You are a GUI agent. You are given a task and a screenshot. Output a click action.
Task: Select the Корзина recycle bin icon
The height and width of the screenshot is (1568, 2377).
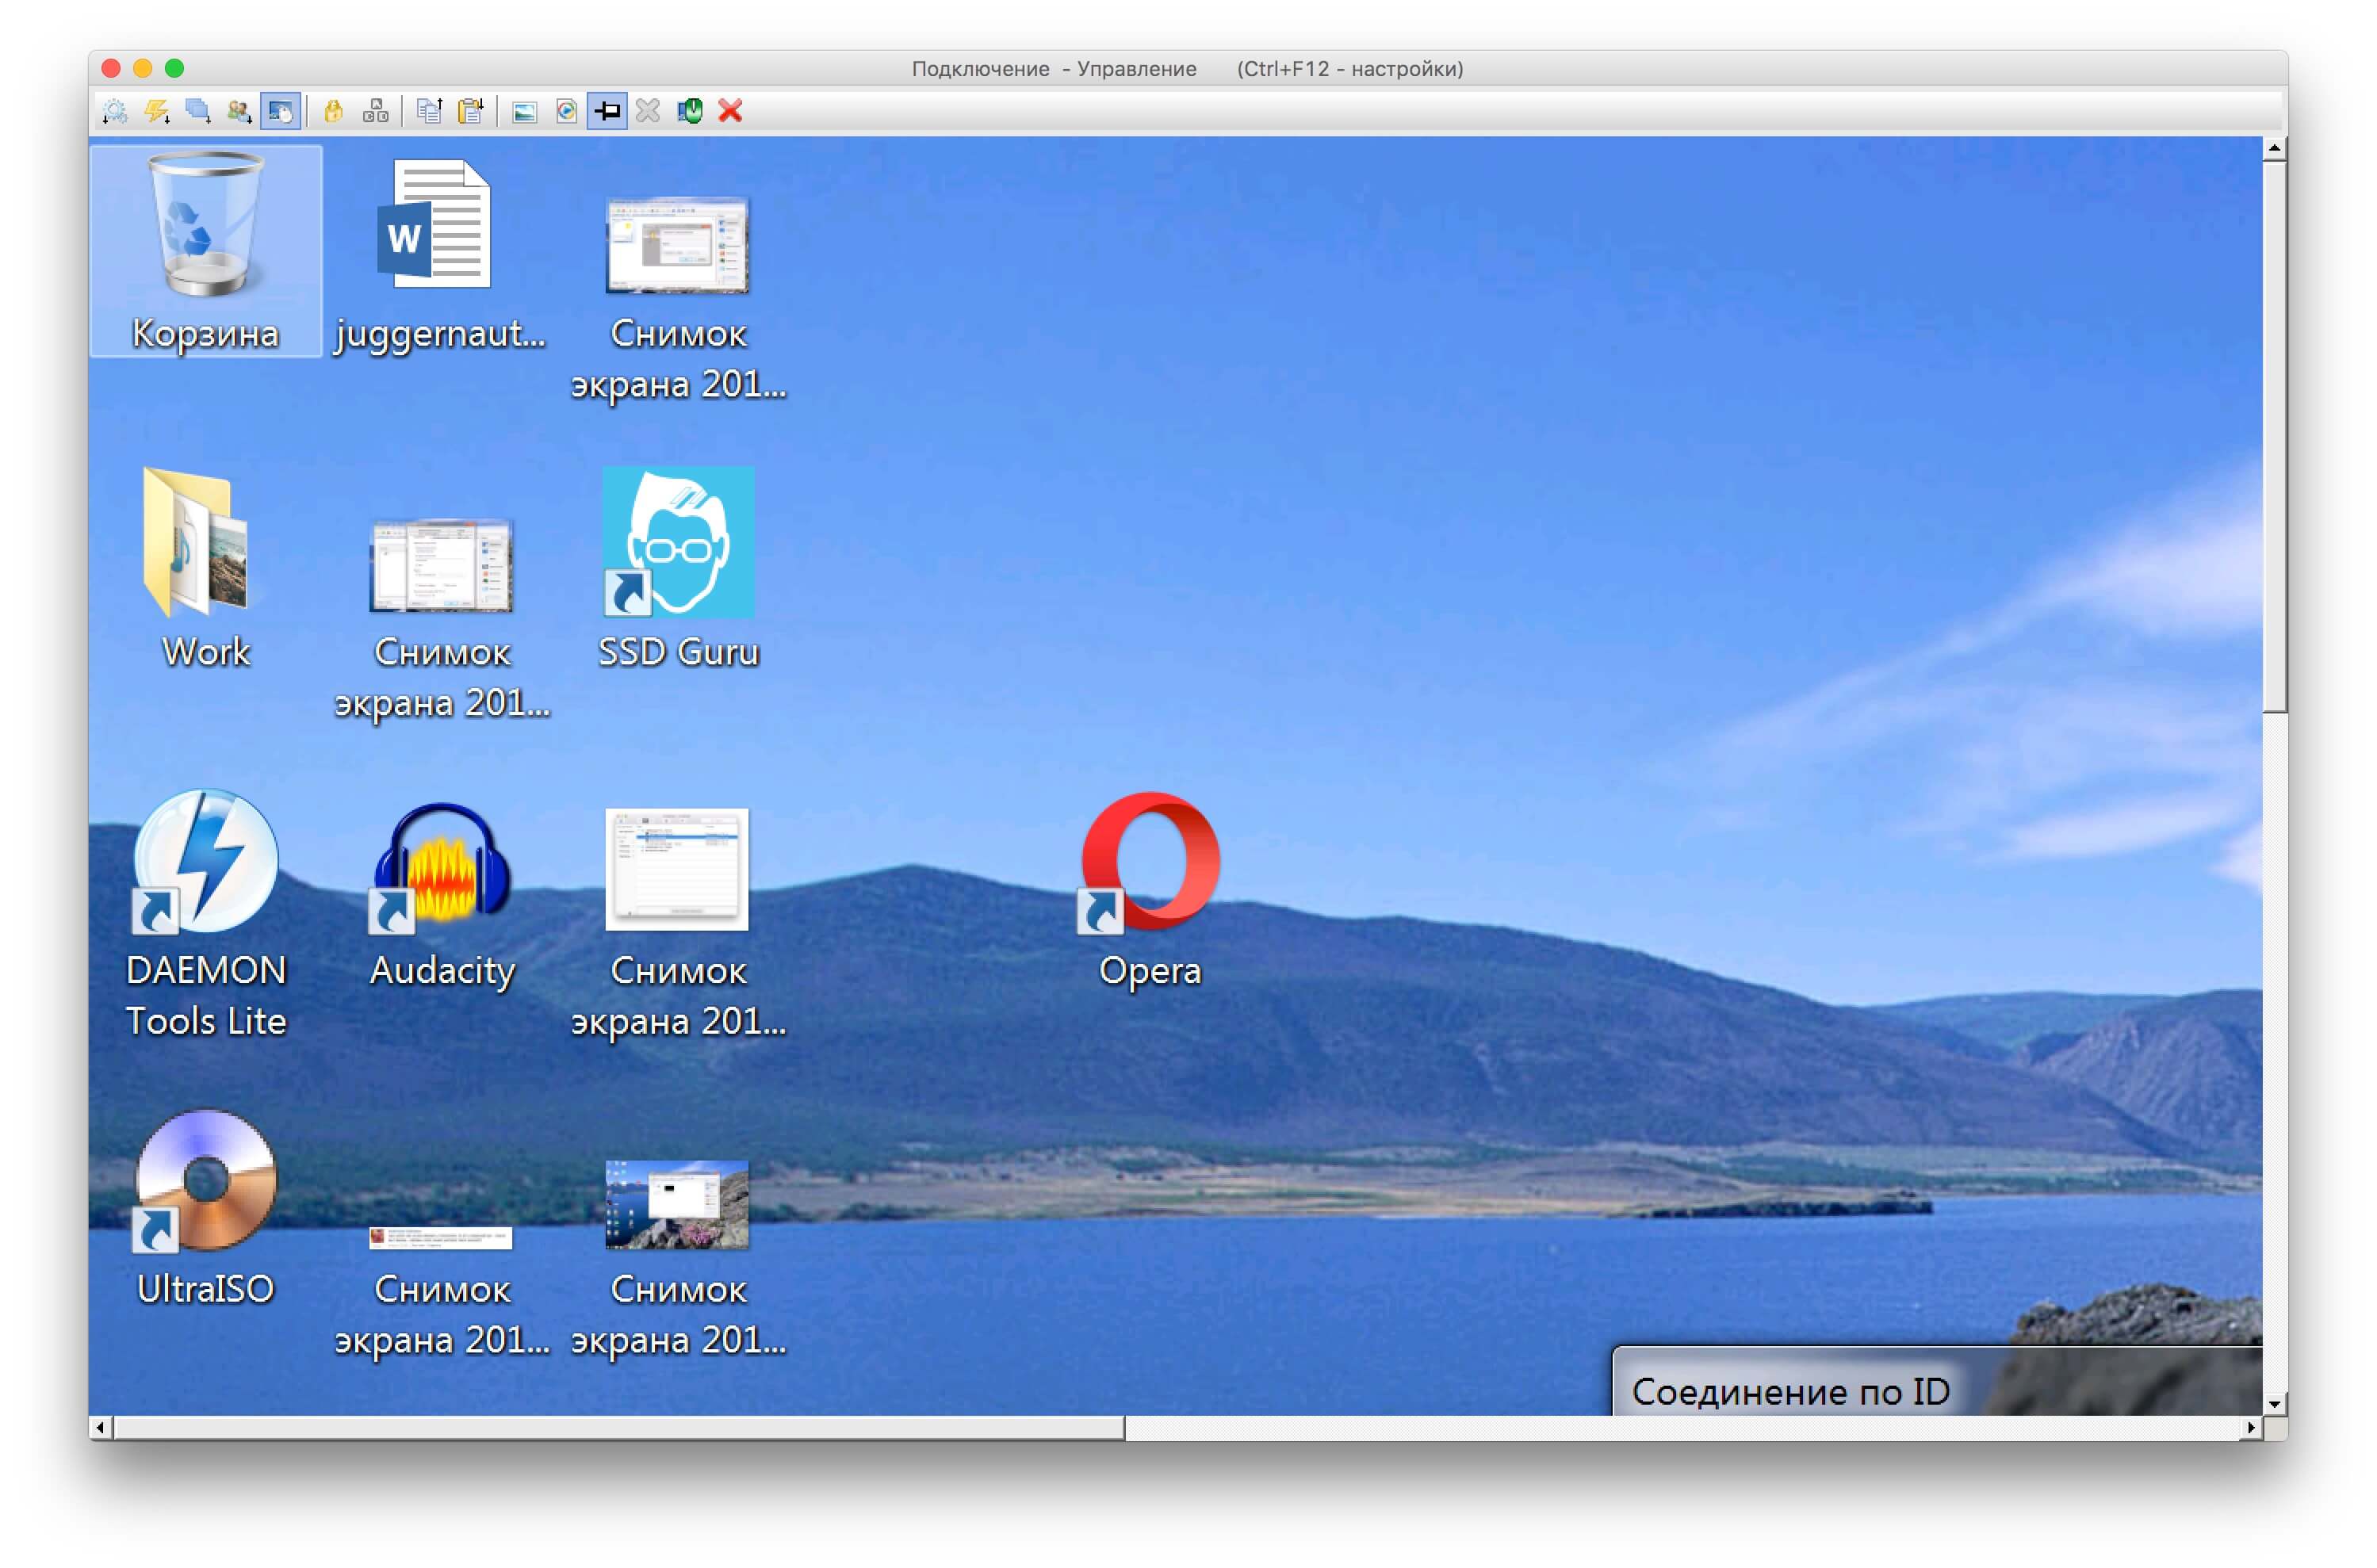(x=206, y=251)
